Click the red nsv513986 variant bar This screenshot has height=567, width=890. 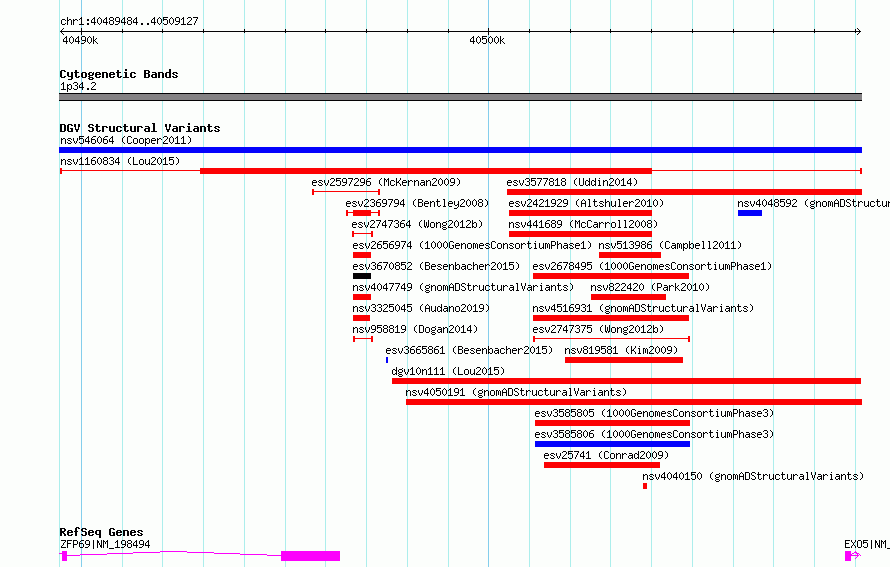pos(630,255)
